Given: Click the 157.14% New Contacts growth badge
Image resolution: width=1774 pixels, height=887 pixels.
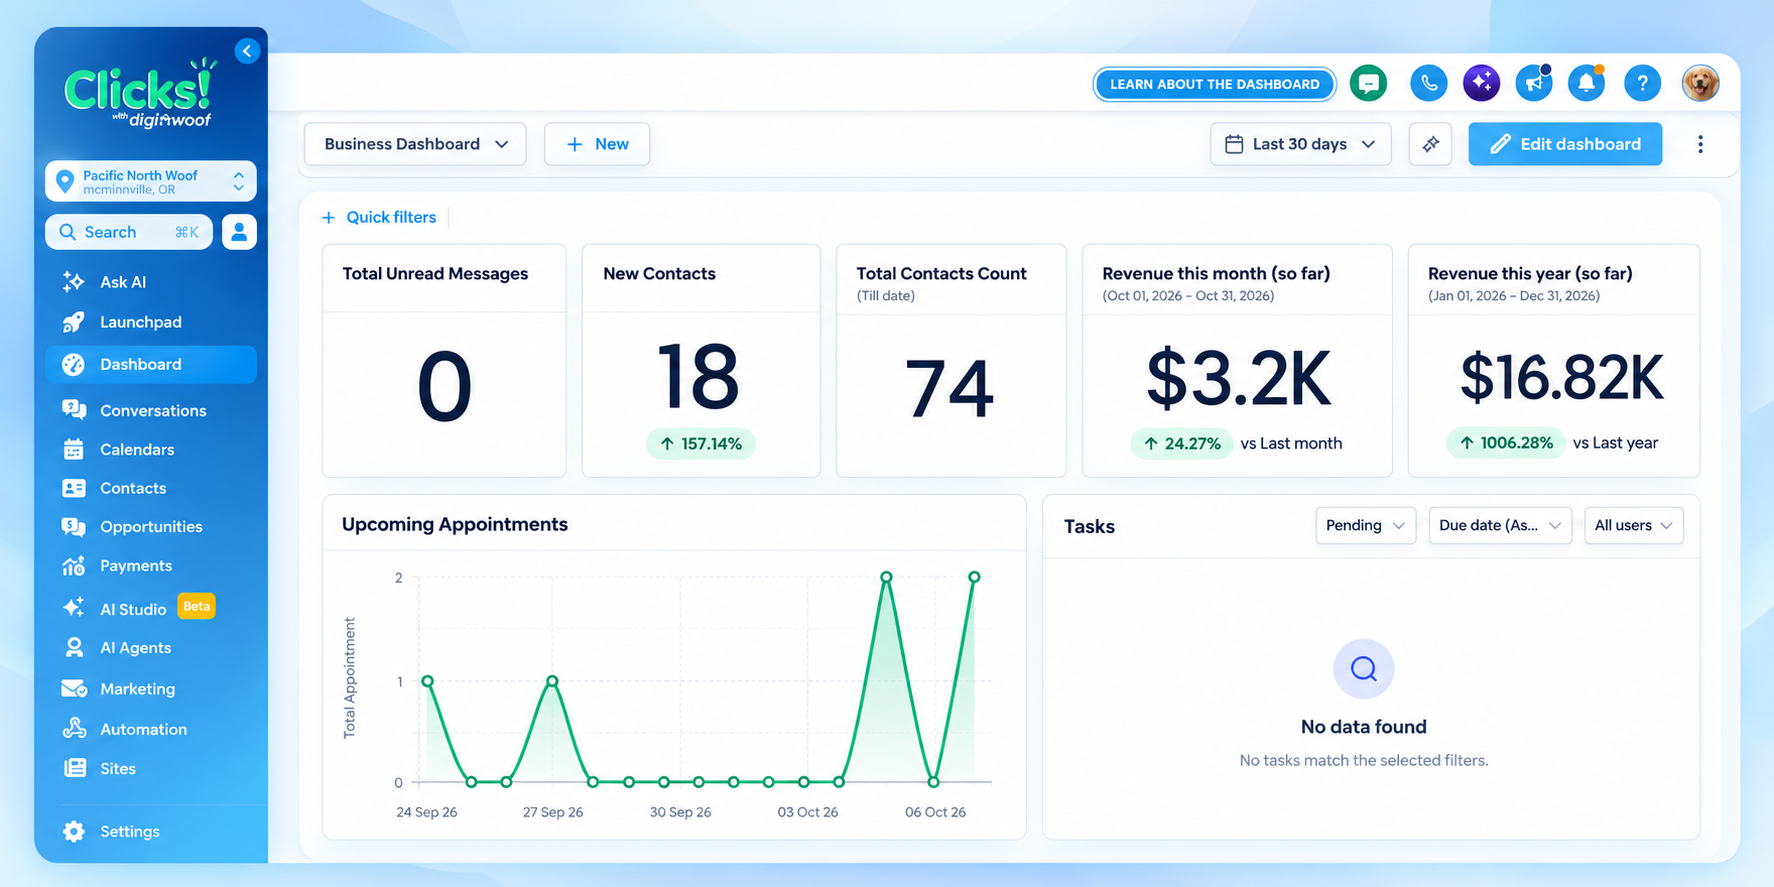Looking at the screenshot, I should (x=701, y=444).
